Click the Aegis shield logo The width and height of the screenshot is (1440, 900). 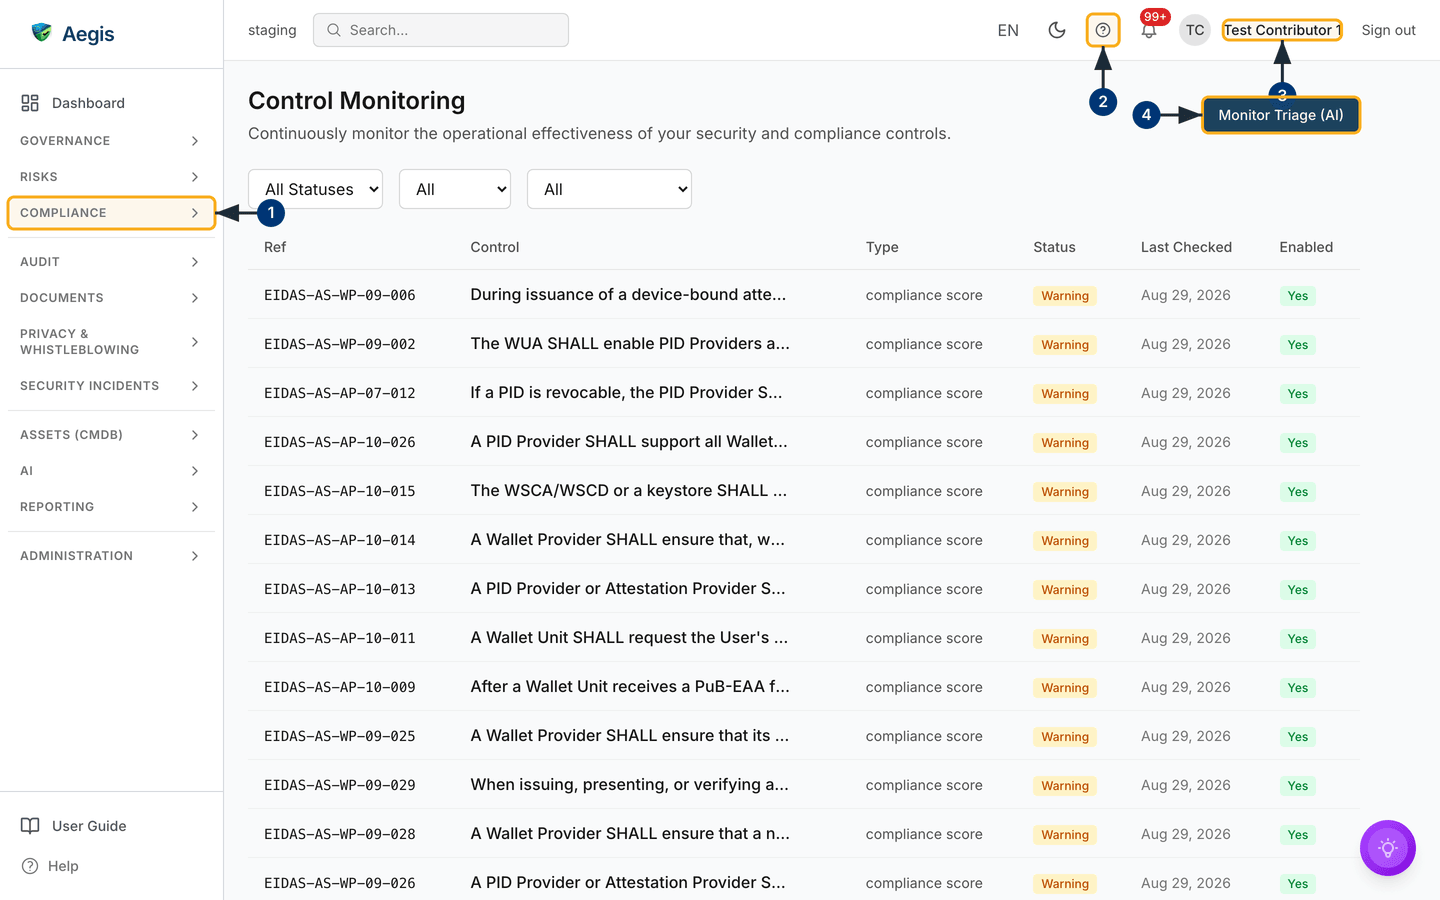click(41, 33)
